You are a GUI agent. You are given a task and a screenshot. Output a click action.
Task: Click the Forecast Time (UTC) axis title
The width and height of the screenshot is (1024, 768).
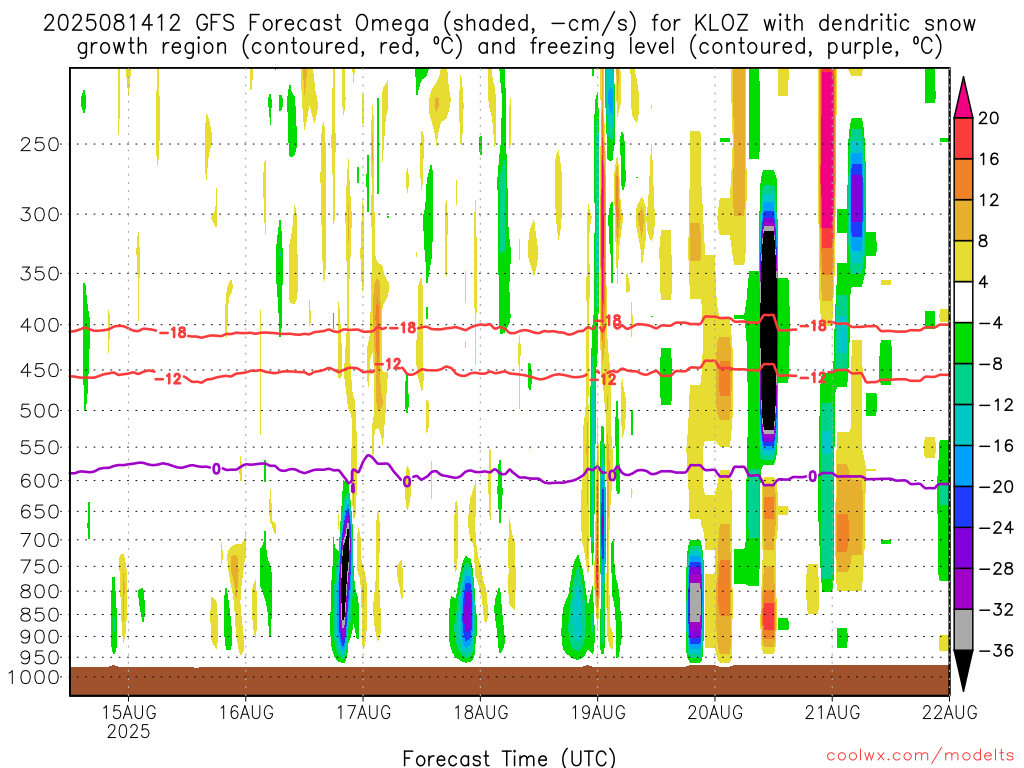pos(509,758)
